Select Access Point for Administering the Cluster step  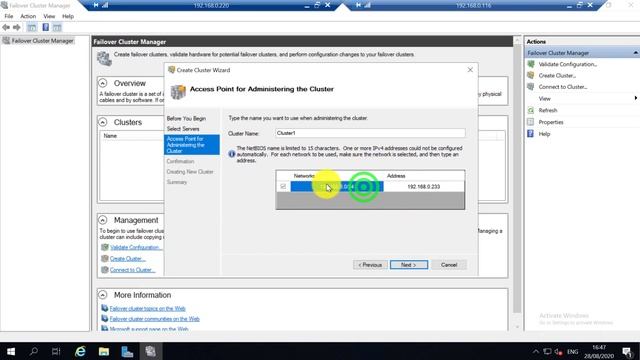[x=192, y=145]
